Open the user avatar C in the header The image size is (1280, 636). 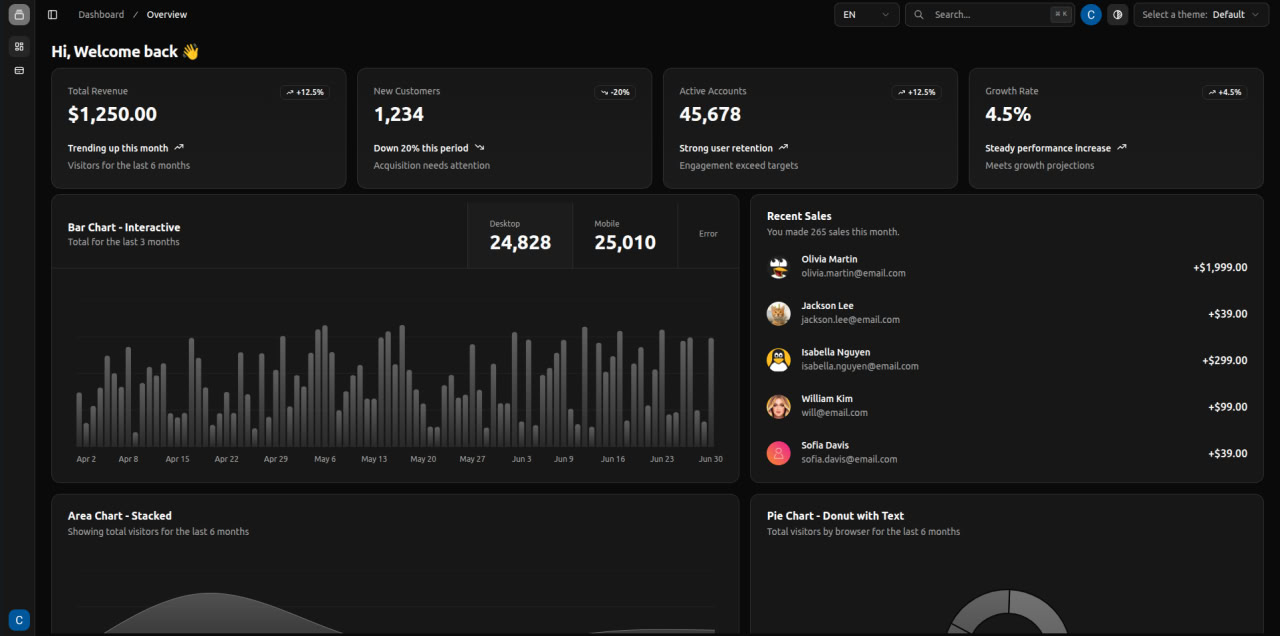1091,14
